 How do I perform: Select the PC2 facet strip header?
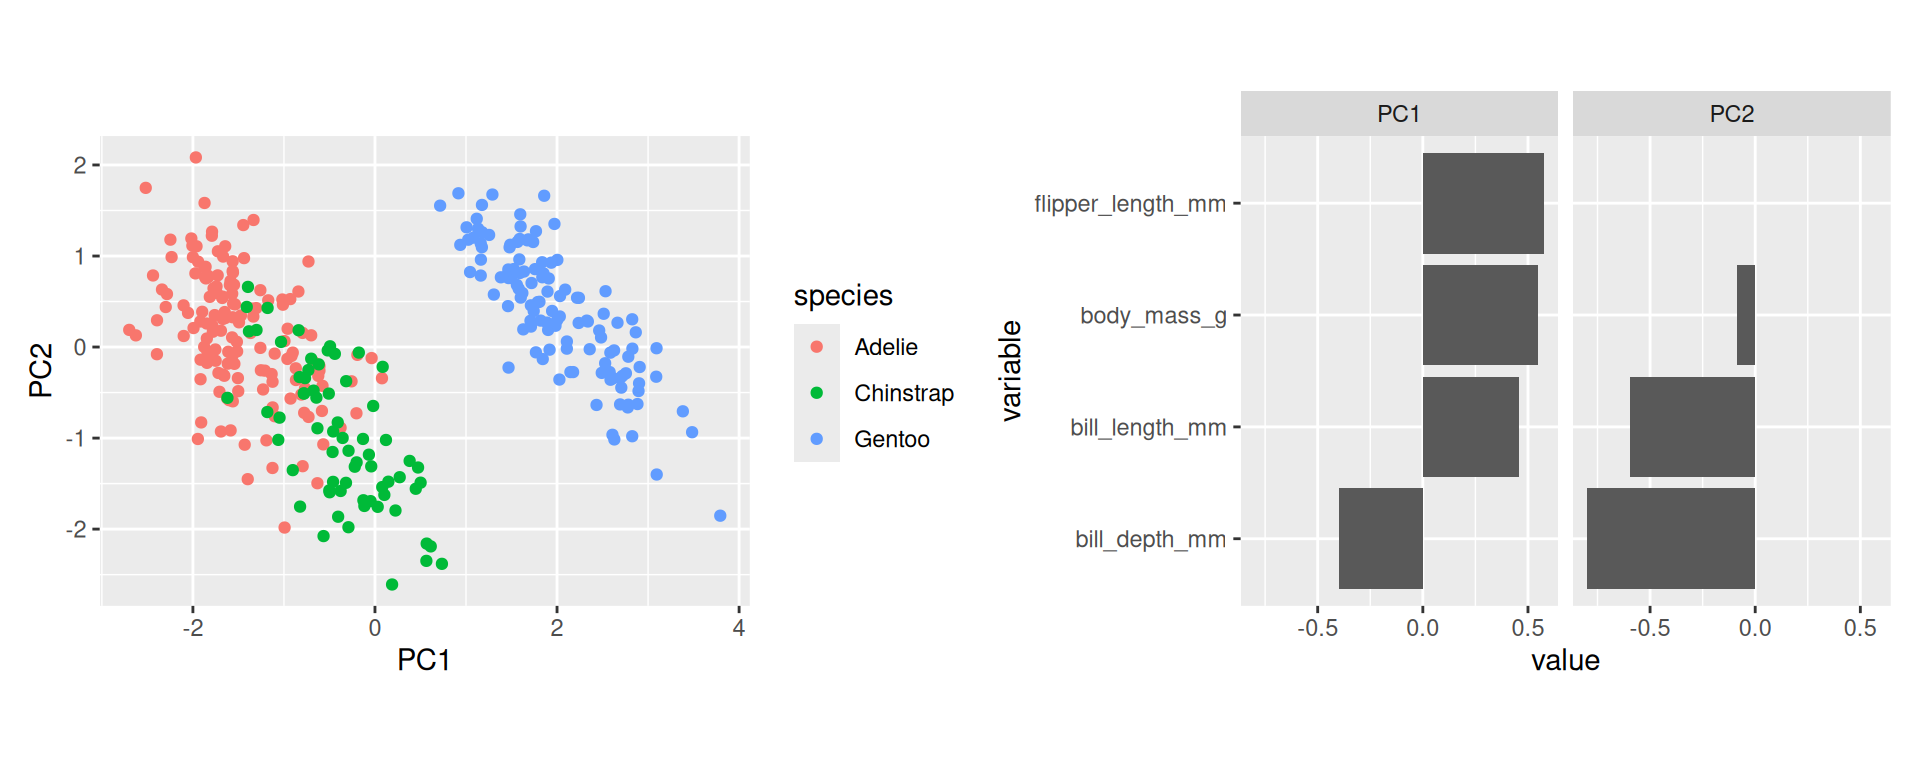pyautogui.click(x=1731, y=114)
